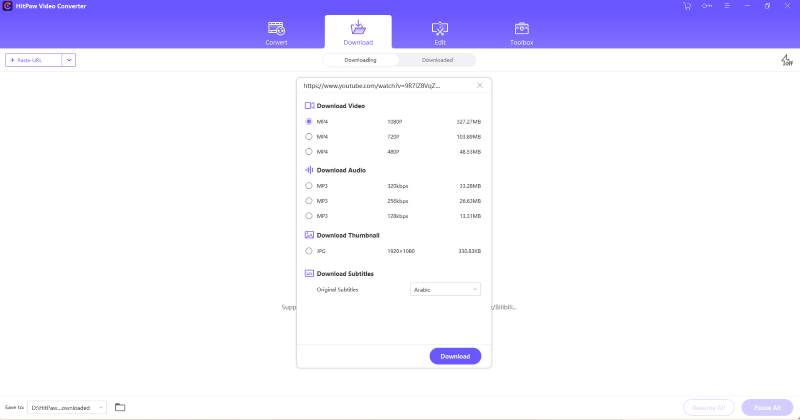
Task: Close the download options dialog
Action: pyautogui.click(x=480, y=85)
